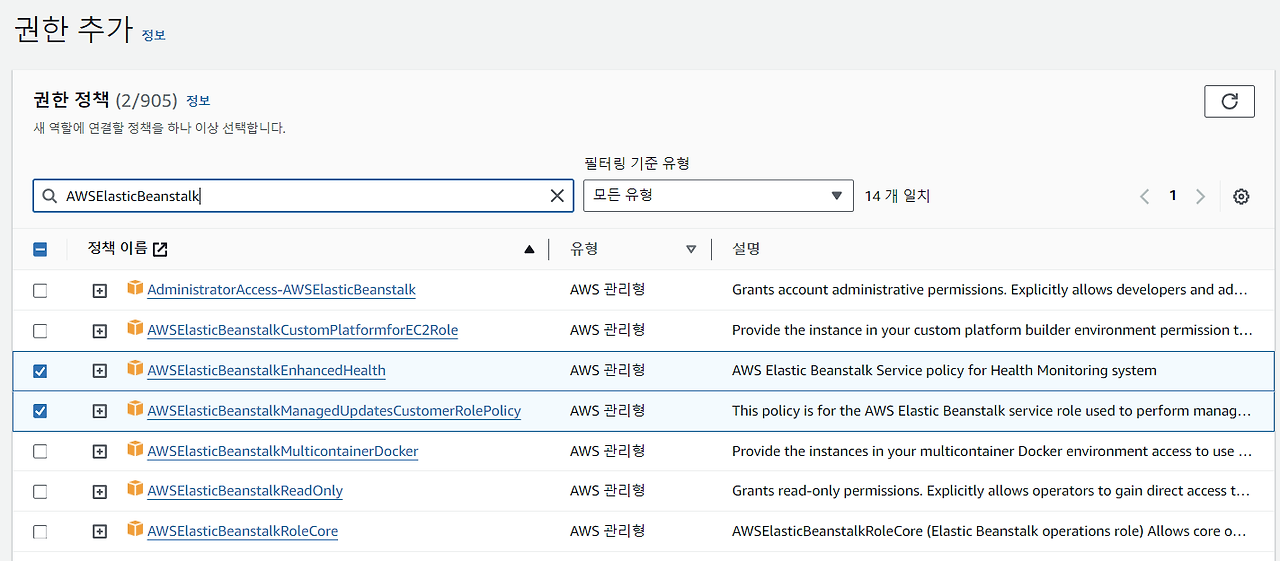Image resolution: width=1280 pixels, height=561 pixels.
Task: Toggle the select-all policies checkbox
Action: pos(40,250)
